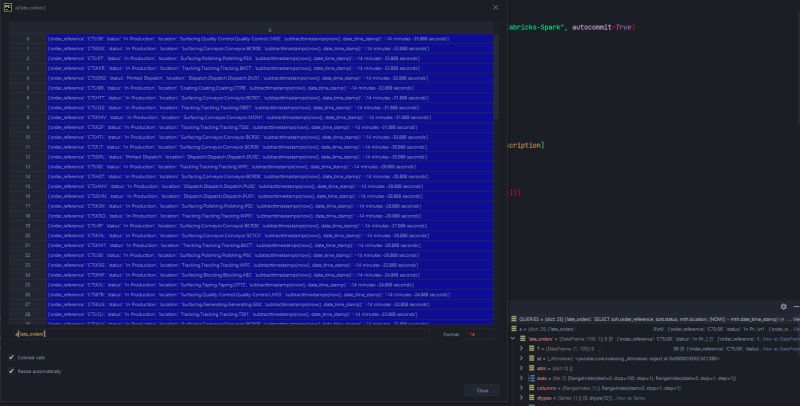
Task: Click the row 27 cell with Generating
Action: click(270, 304)
